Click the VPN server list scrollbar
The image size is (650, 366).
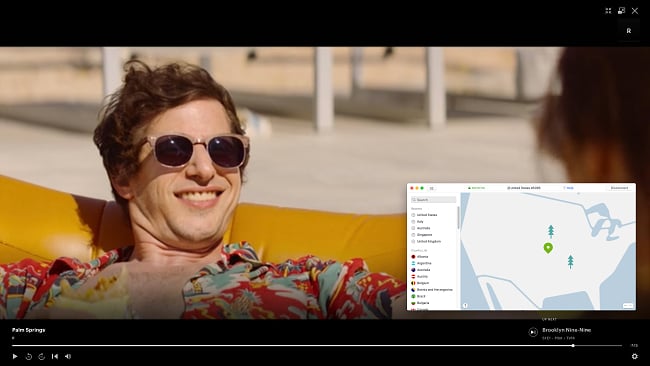(x=458, y=218)
